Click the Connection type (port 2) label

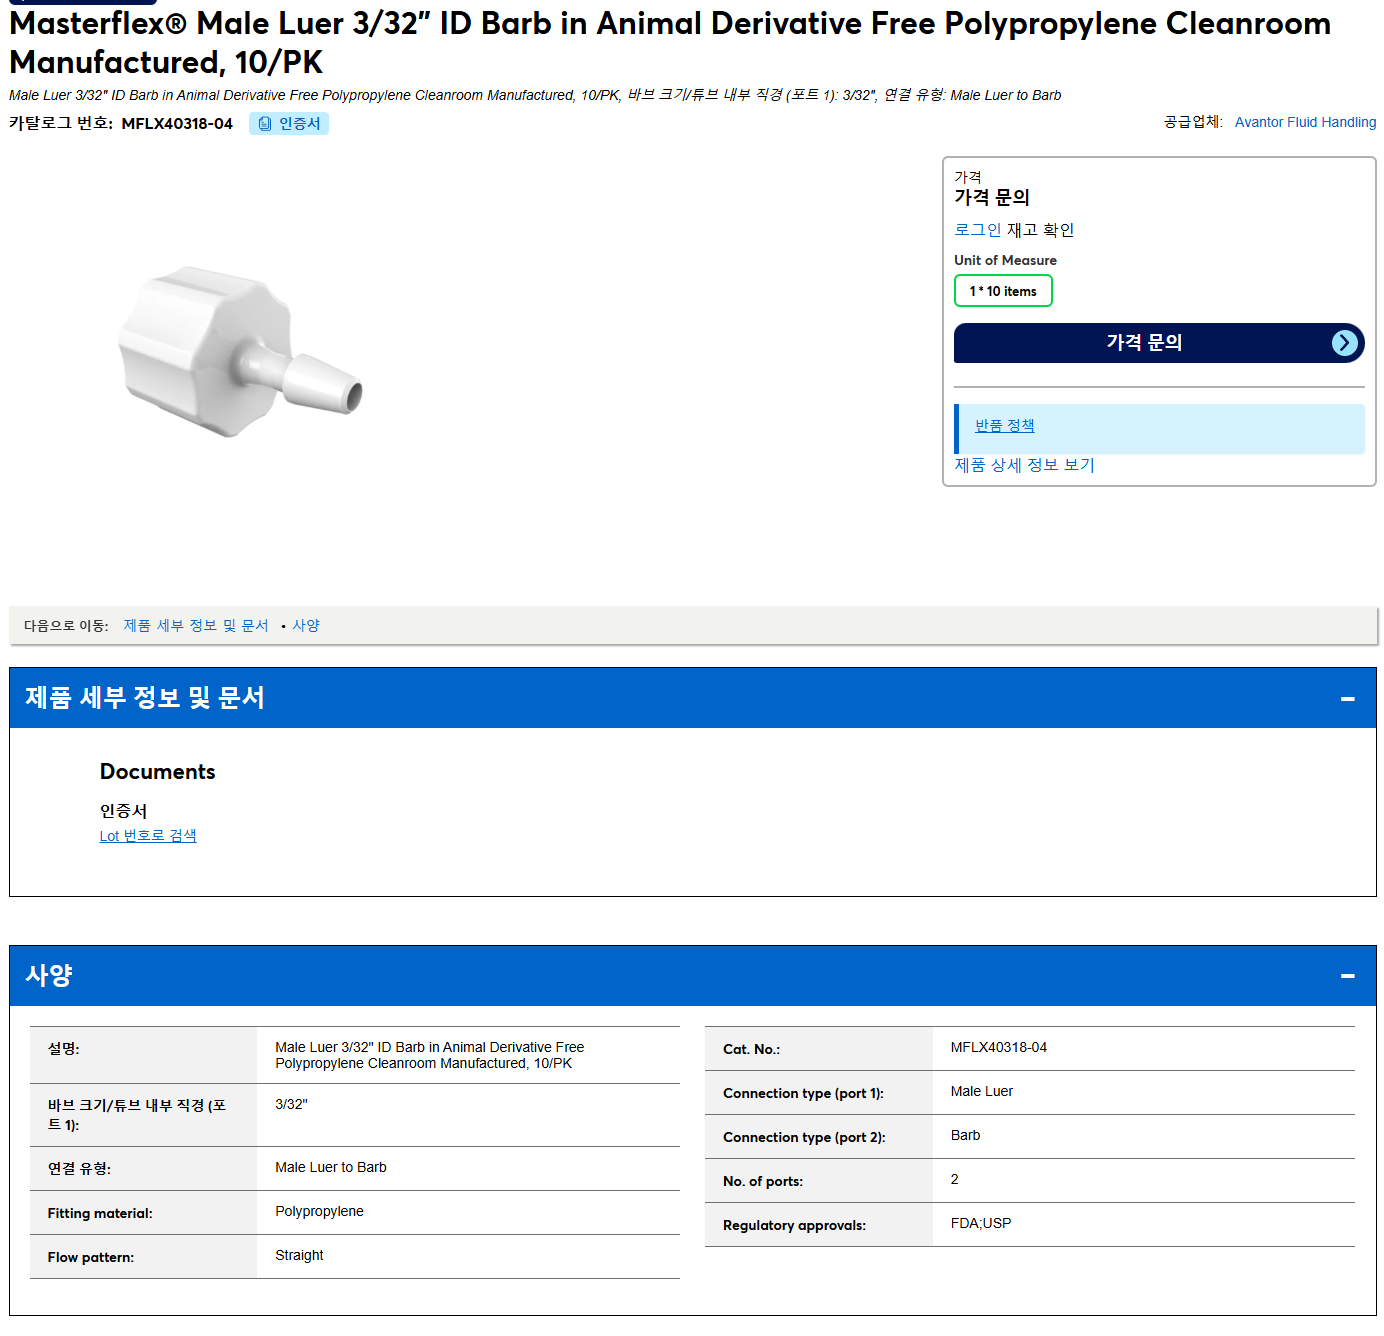pyautogui.click(x=805, y=1137)
